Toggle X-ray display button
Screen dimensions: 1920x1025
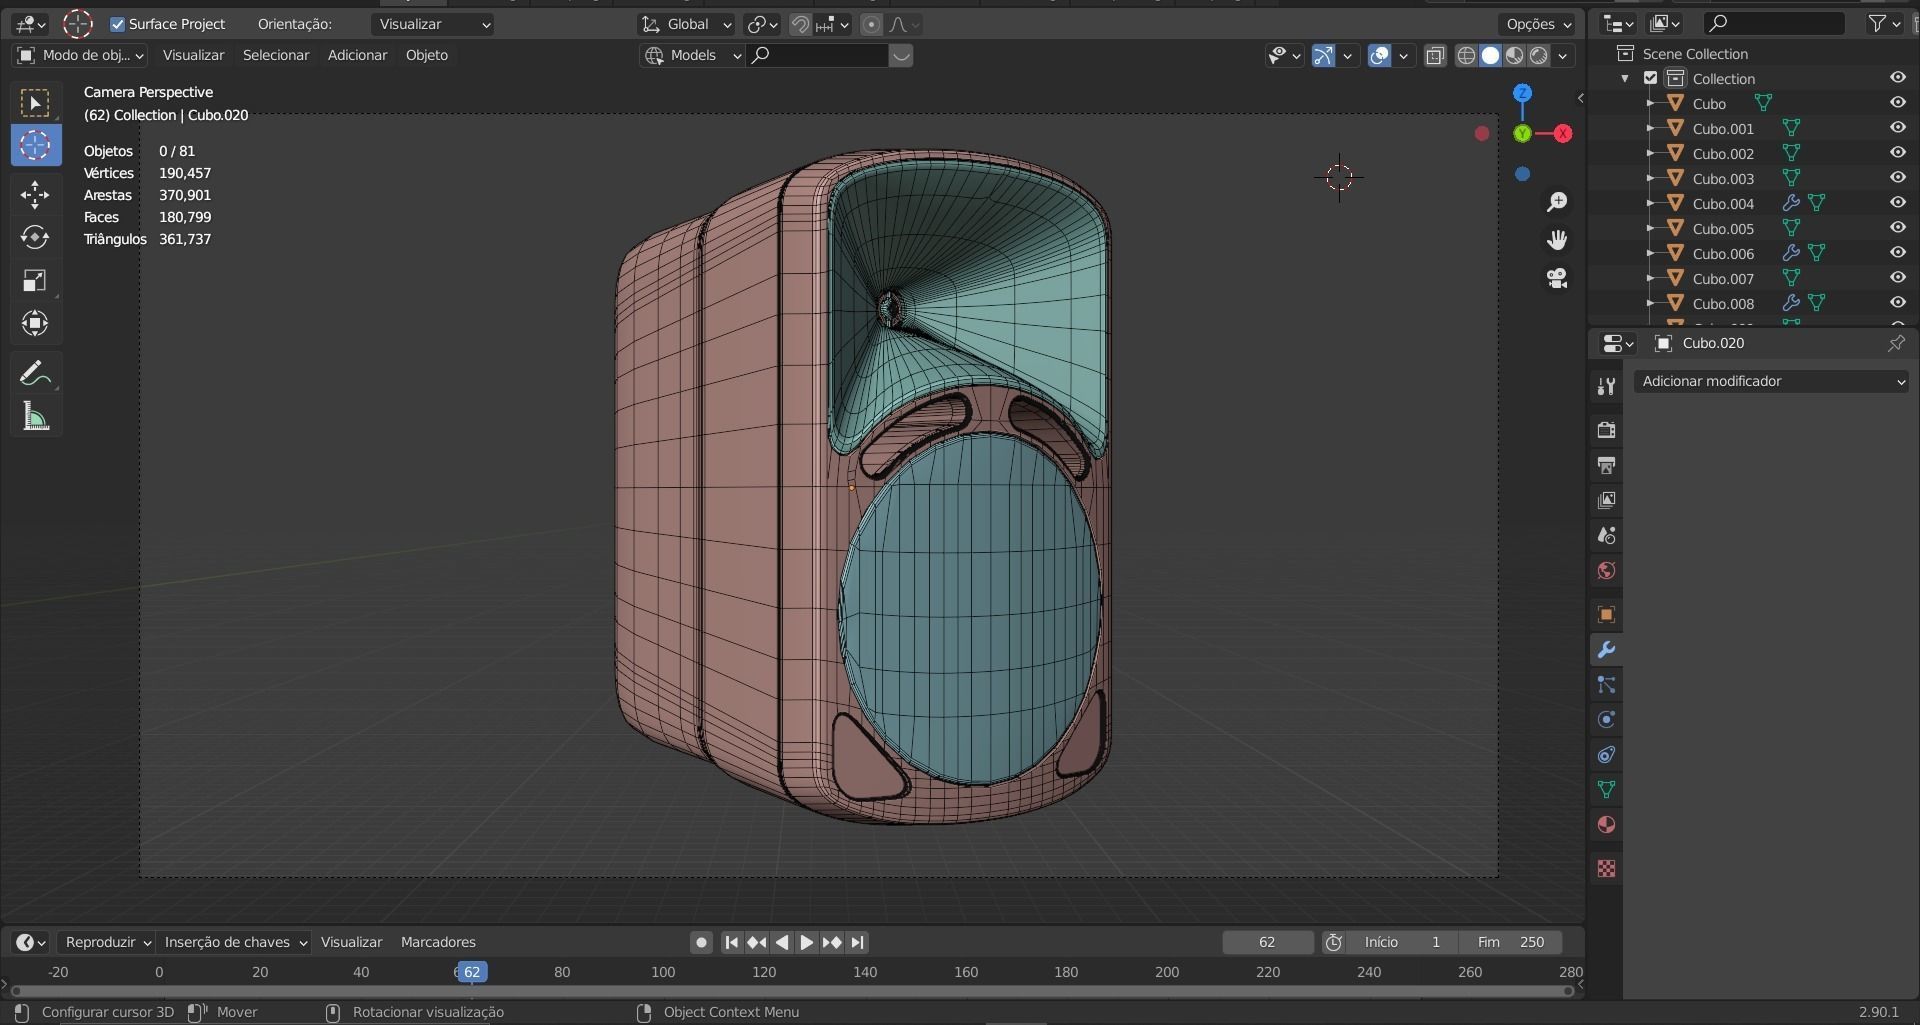click(1435, 56)
